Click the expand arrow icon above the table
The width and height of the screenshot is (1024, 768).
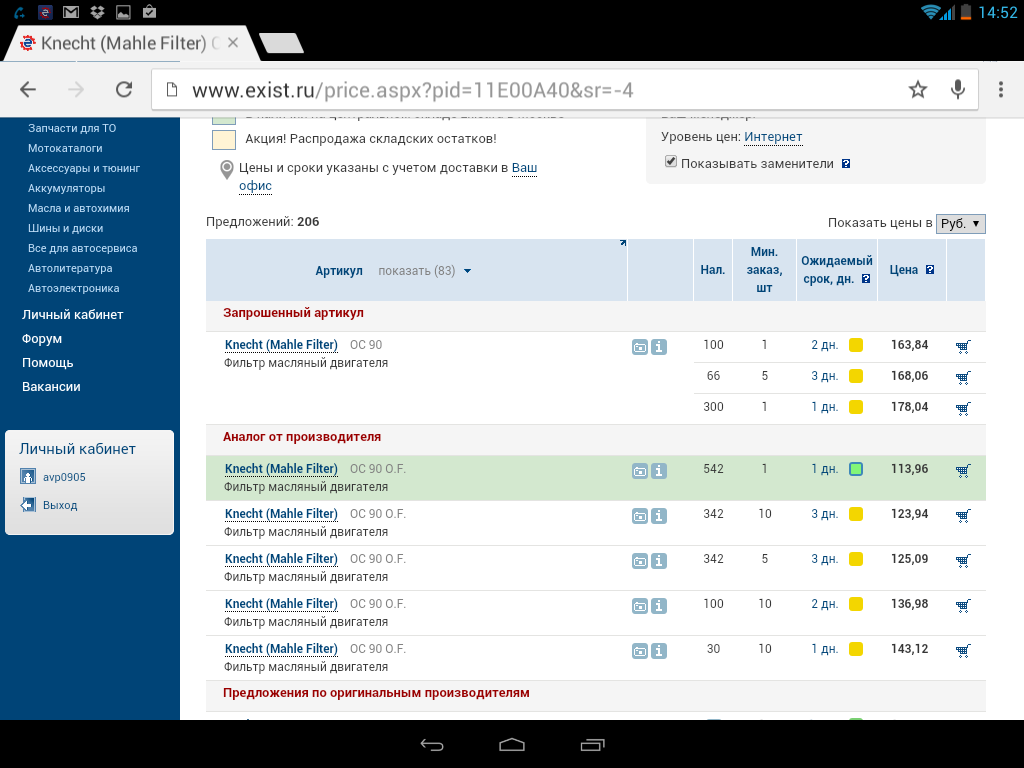[623, 243]
